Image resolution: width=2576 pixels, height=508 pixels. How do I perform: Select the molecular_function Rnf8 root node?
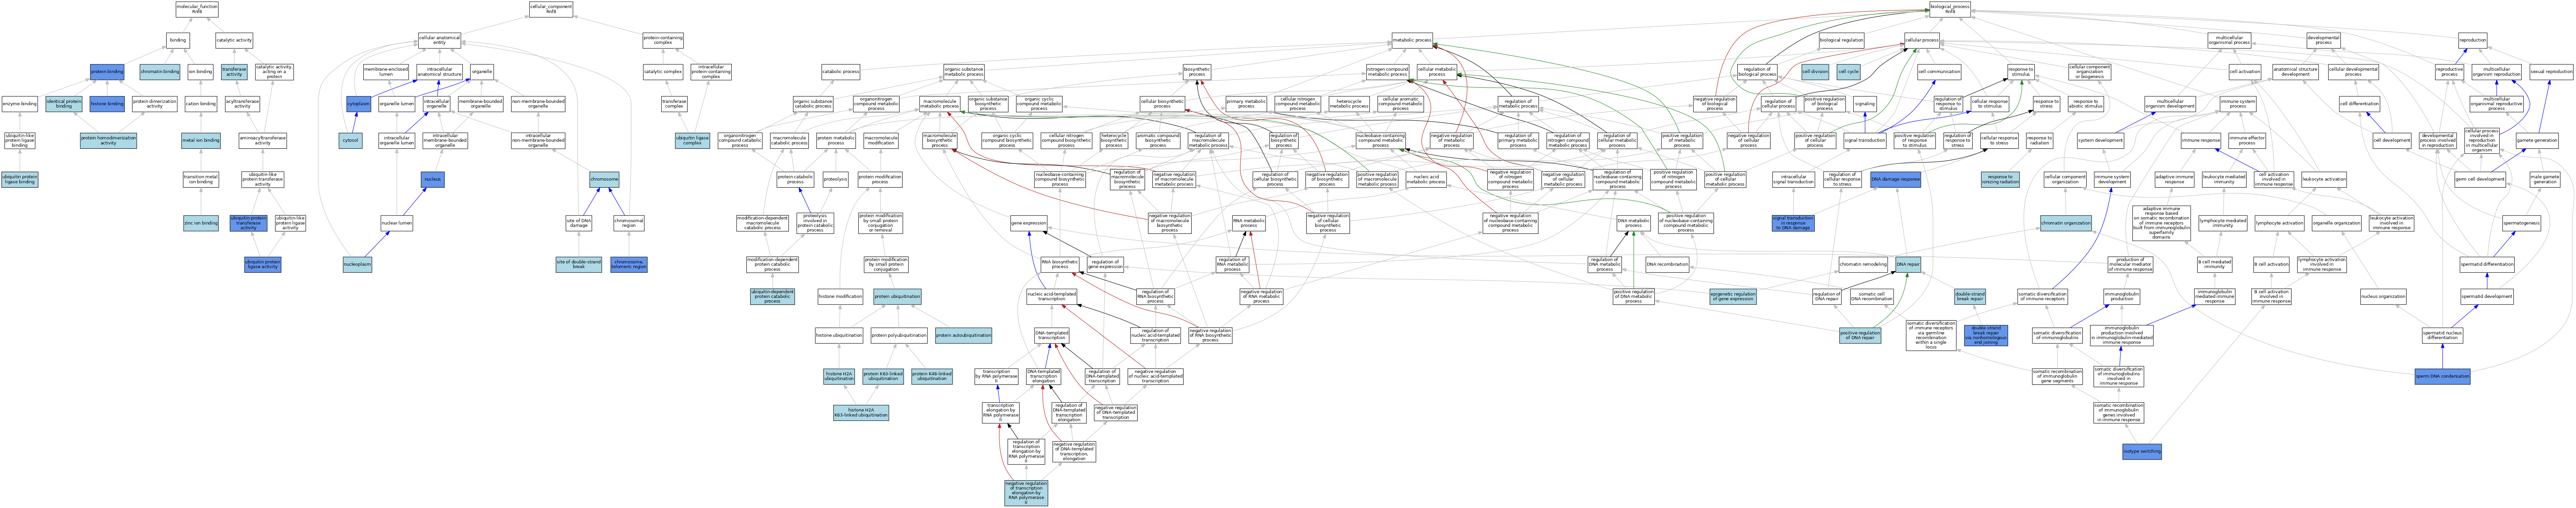pyautogui.click(x=197, y=9)
